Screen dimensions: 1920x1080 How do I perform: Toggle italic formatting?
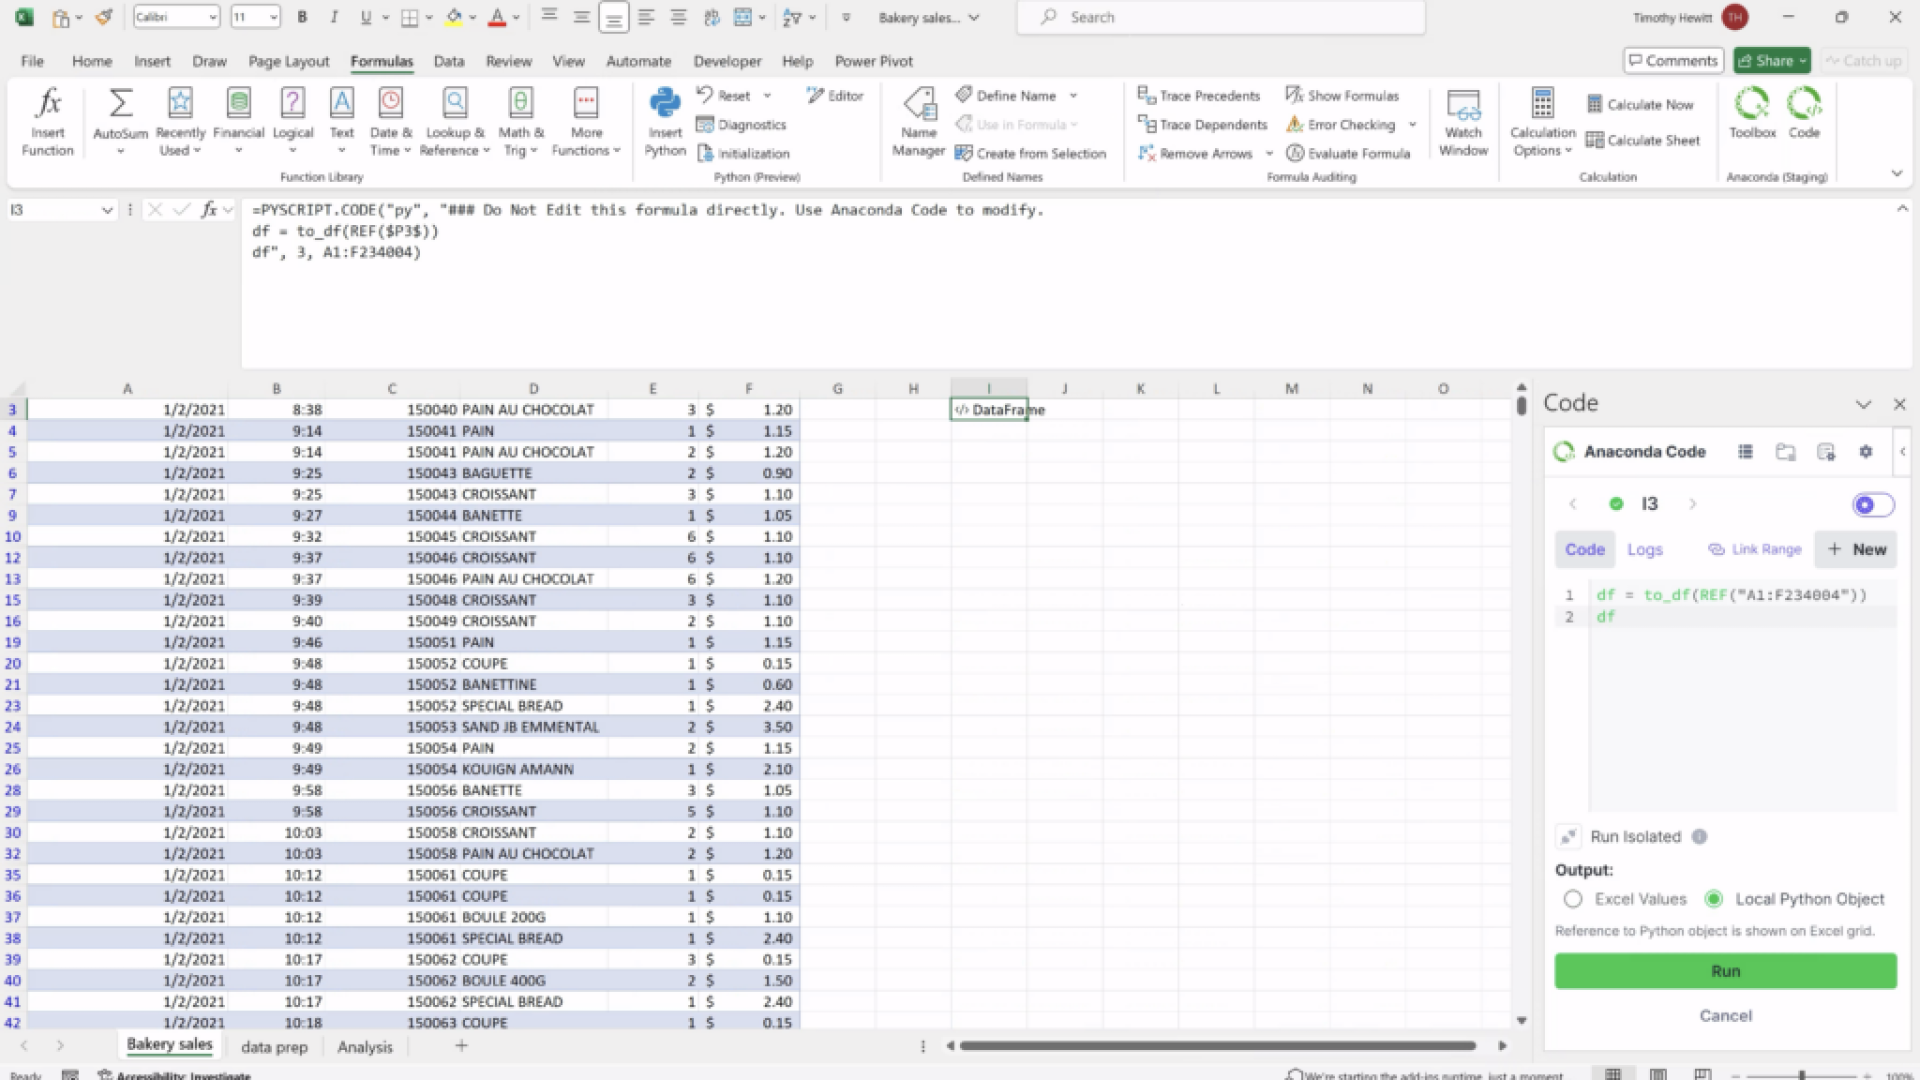pyautogui.click(x=334, y=17)
